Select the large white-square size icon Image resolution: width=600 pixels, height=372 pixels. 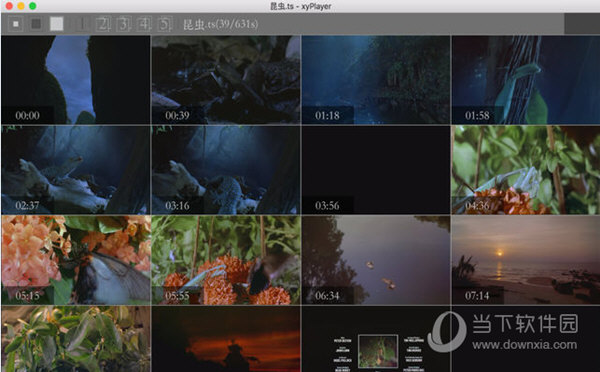click(57, 24)
